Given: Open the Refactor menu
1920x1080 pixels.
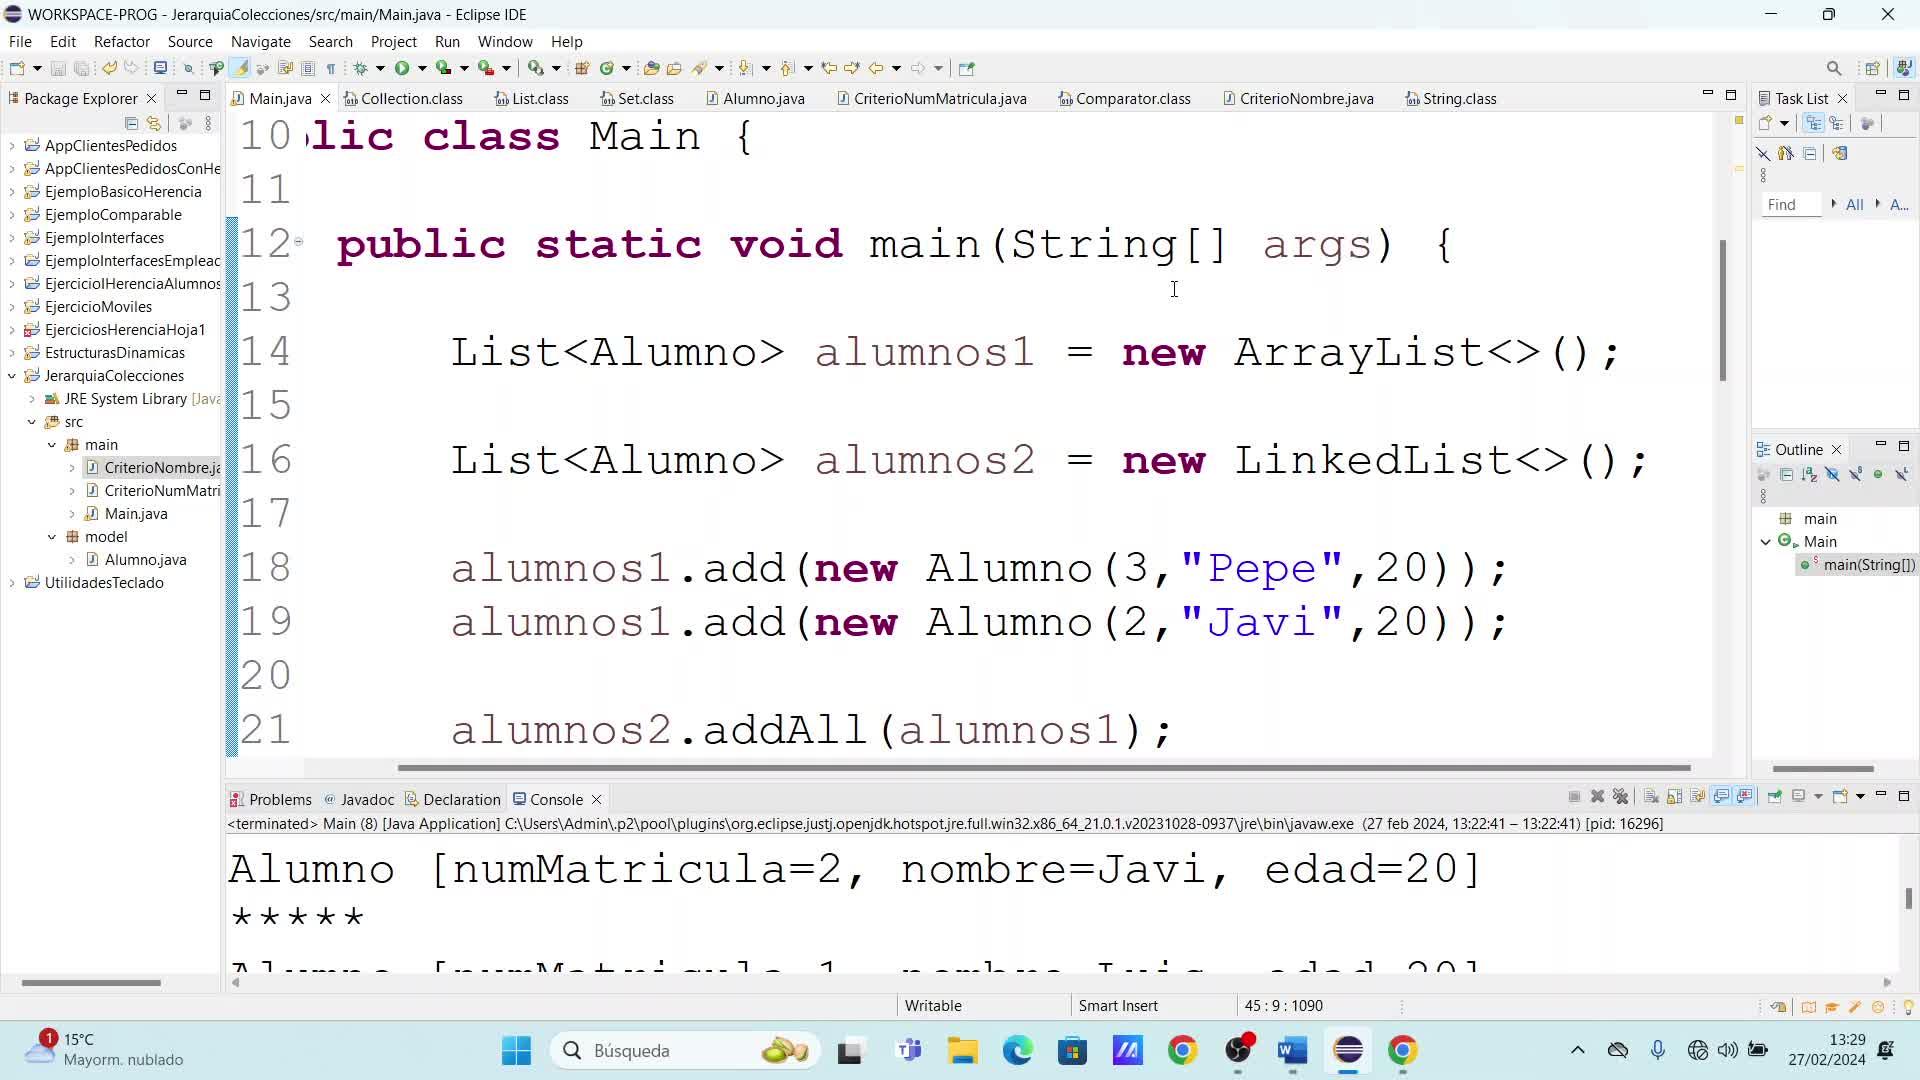Looking at the screenshot, I should coord(121,41).
